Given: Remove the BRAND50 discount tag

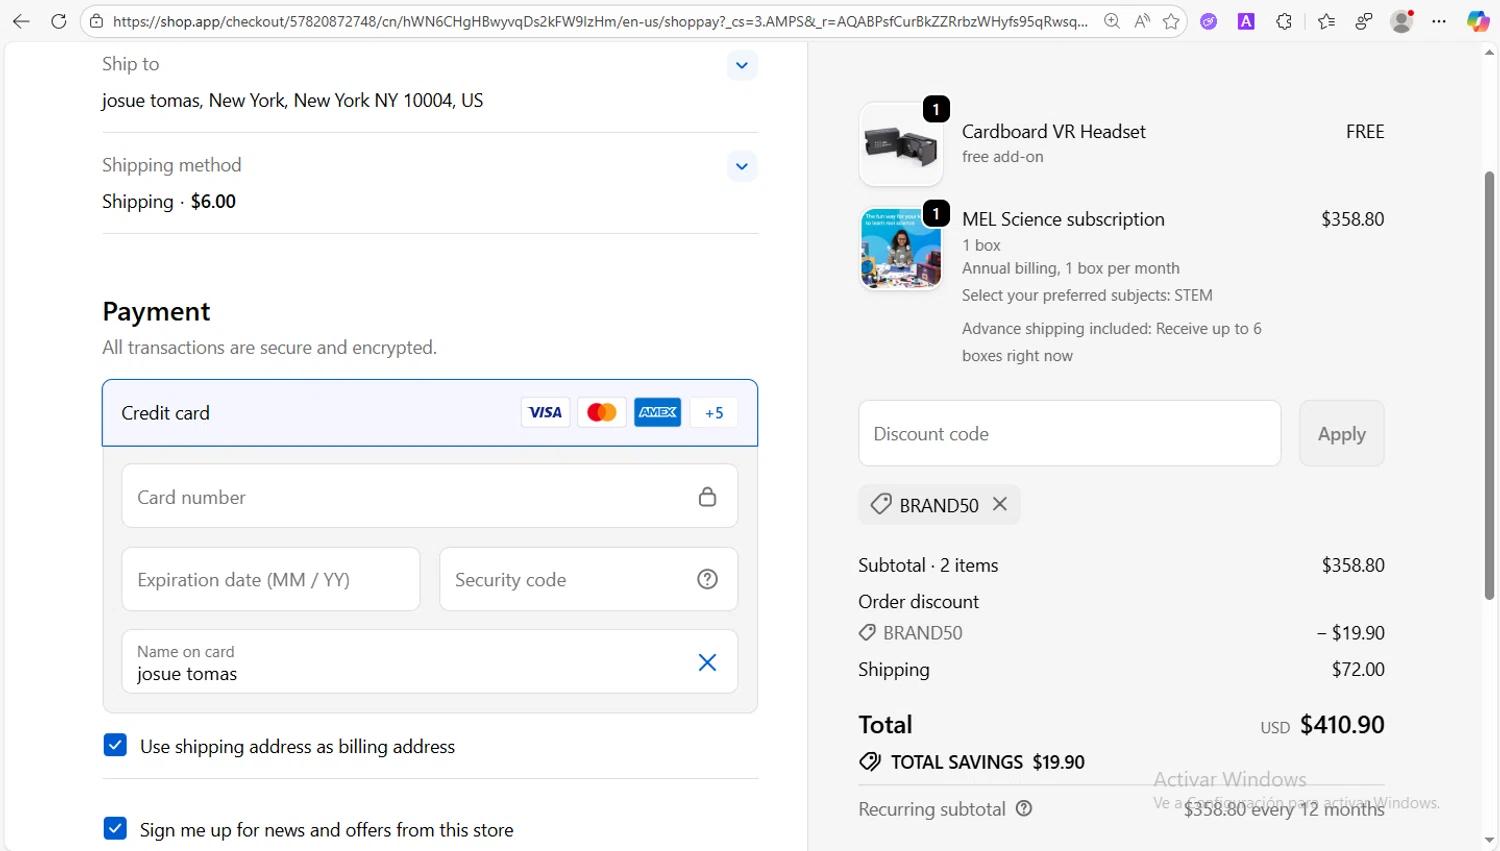Looking at the screenshot, I should [x=1000, y=504].
